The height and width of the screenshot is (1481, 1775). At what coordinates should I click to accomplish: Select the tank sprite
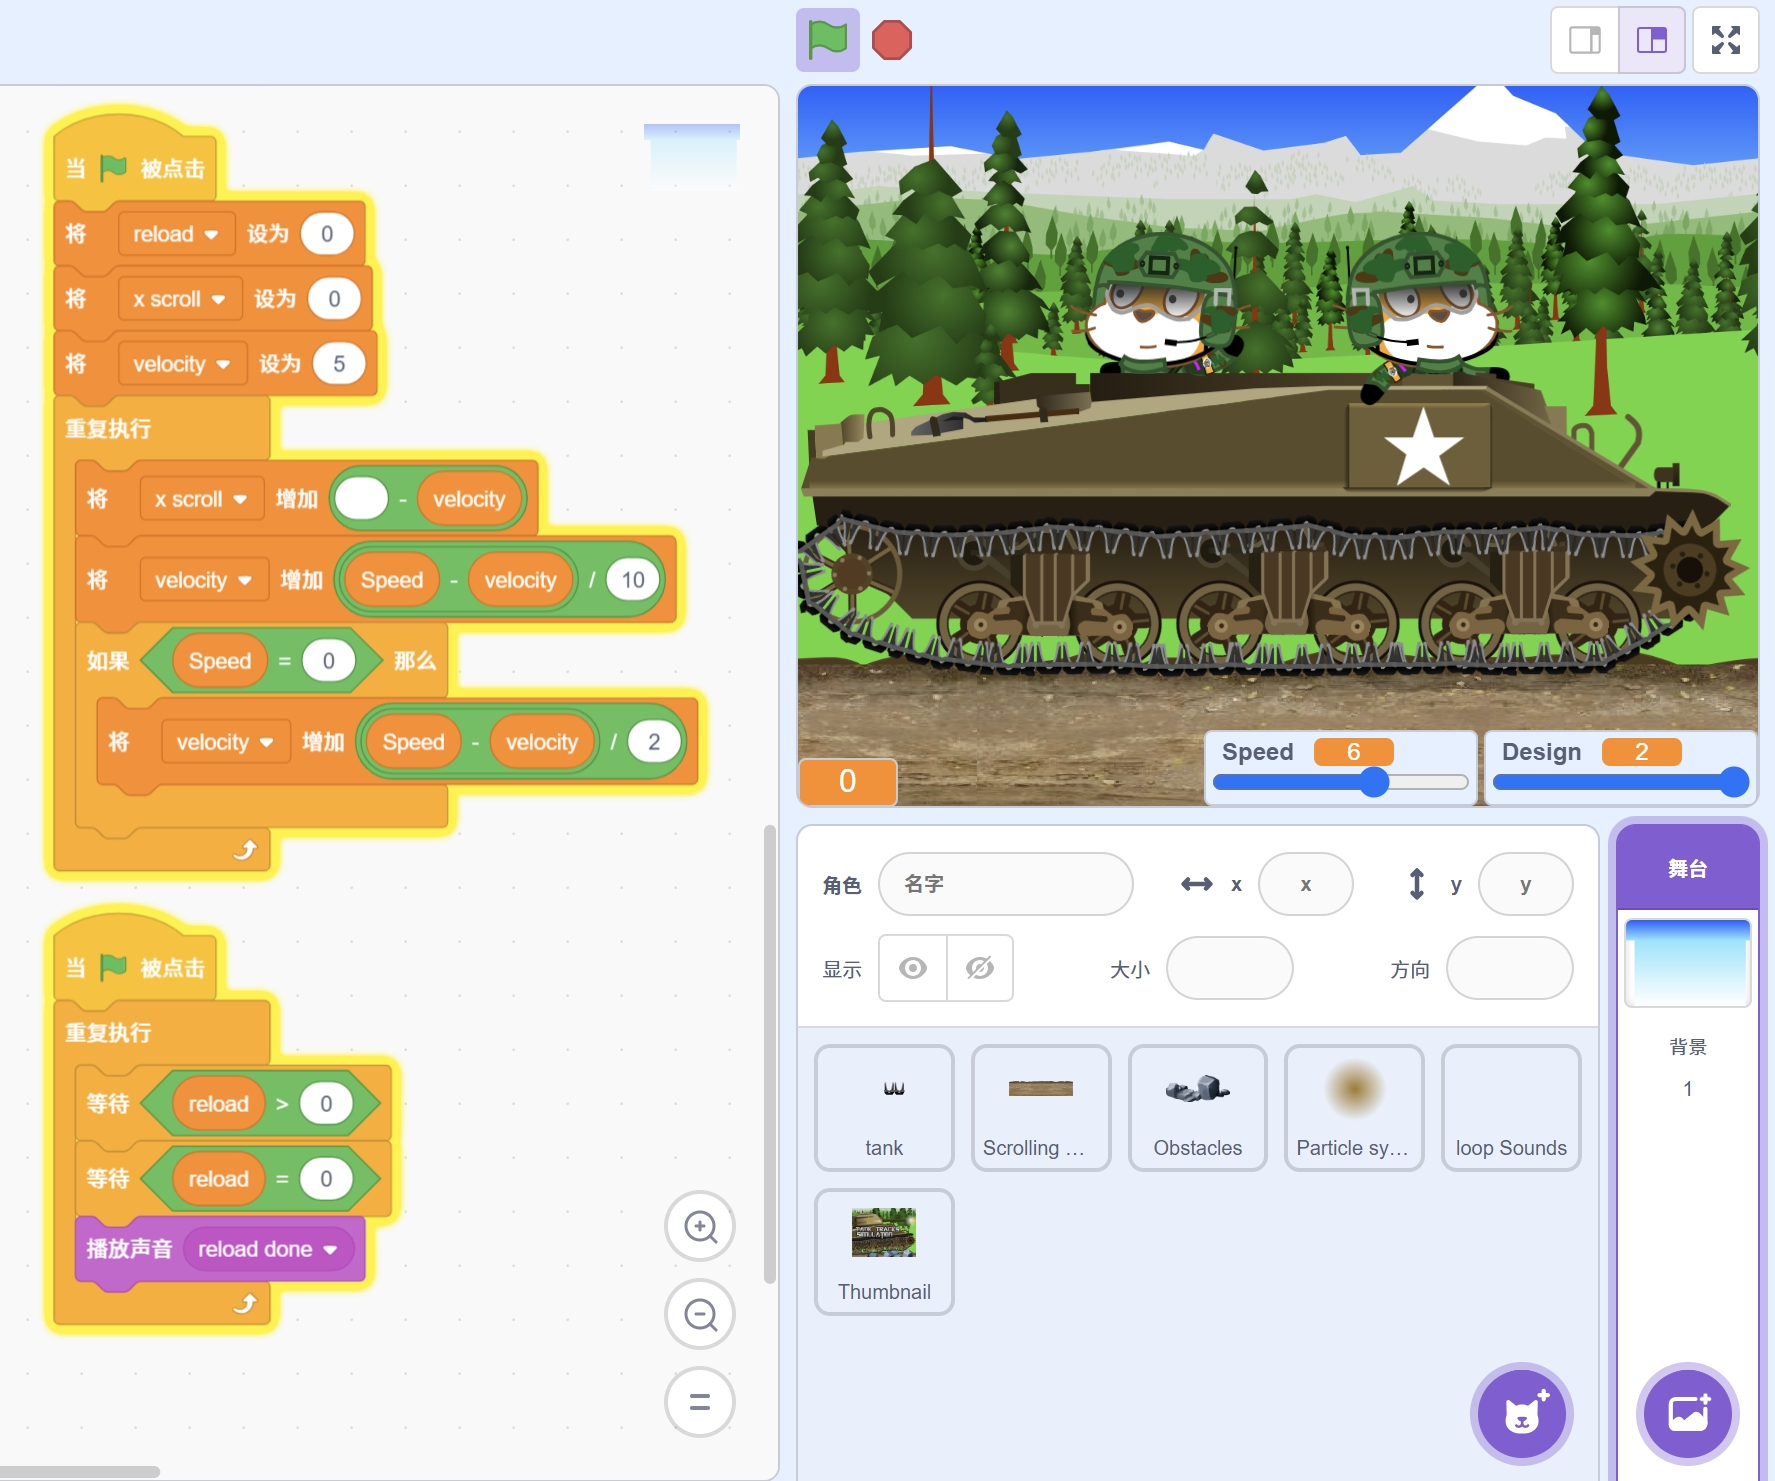[884, 1108]
